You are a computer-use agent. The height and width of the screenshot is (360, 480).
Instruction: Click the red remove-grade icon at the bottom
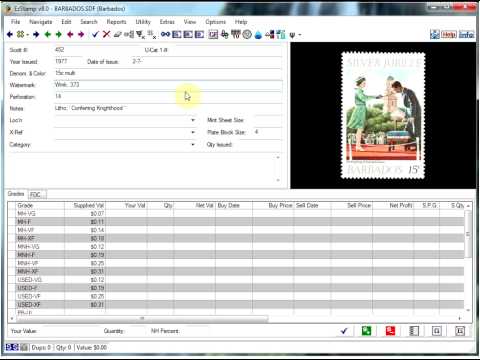click(x=390, y=331)
